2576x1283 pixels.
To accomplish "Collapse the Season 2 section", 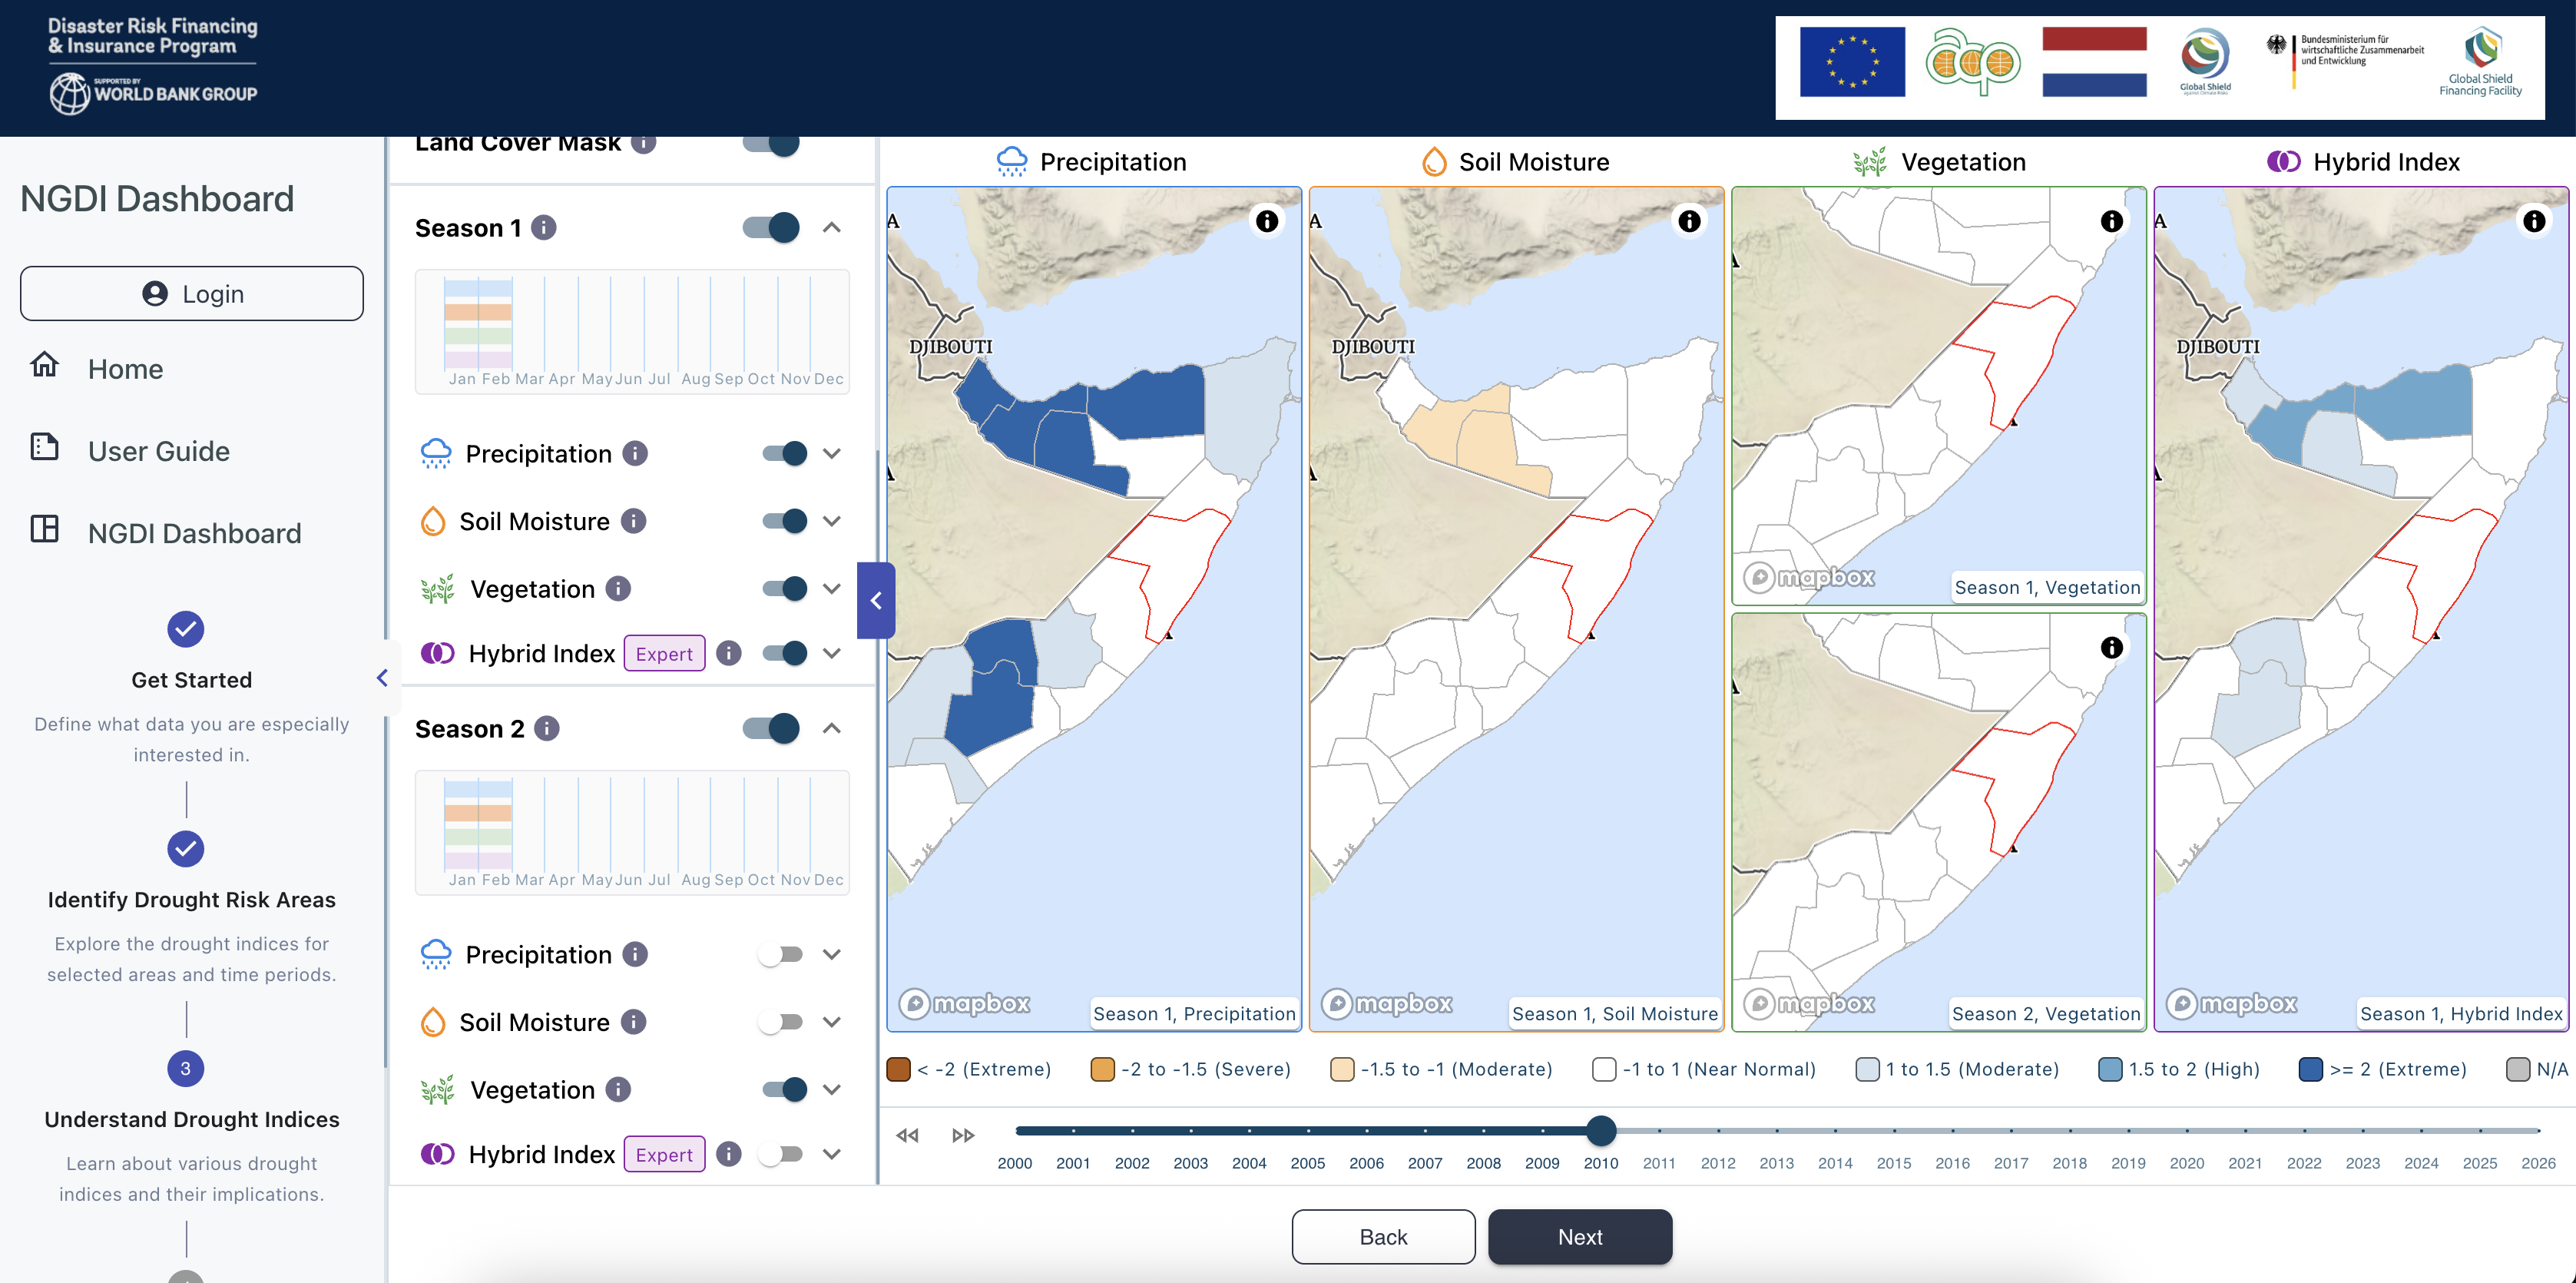I will click(832, 728).
